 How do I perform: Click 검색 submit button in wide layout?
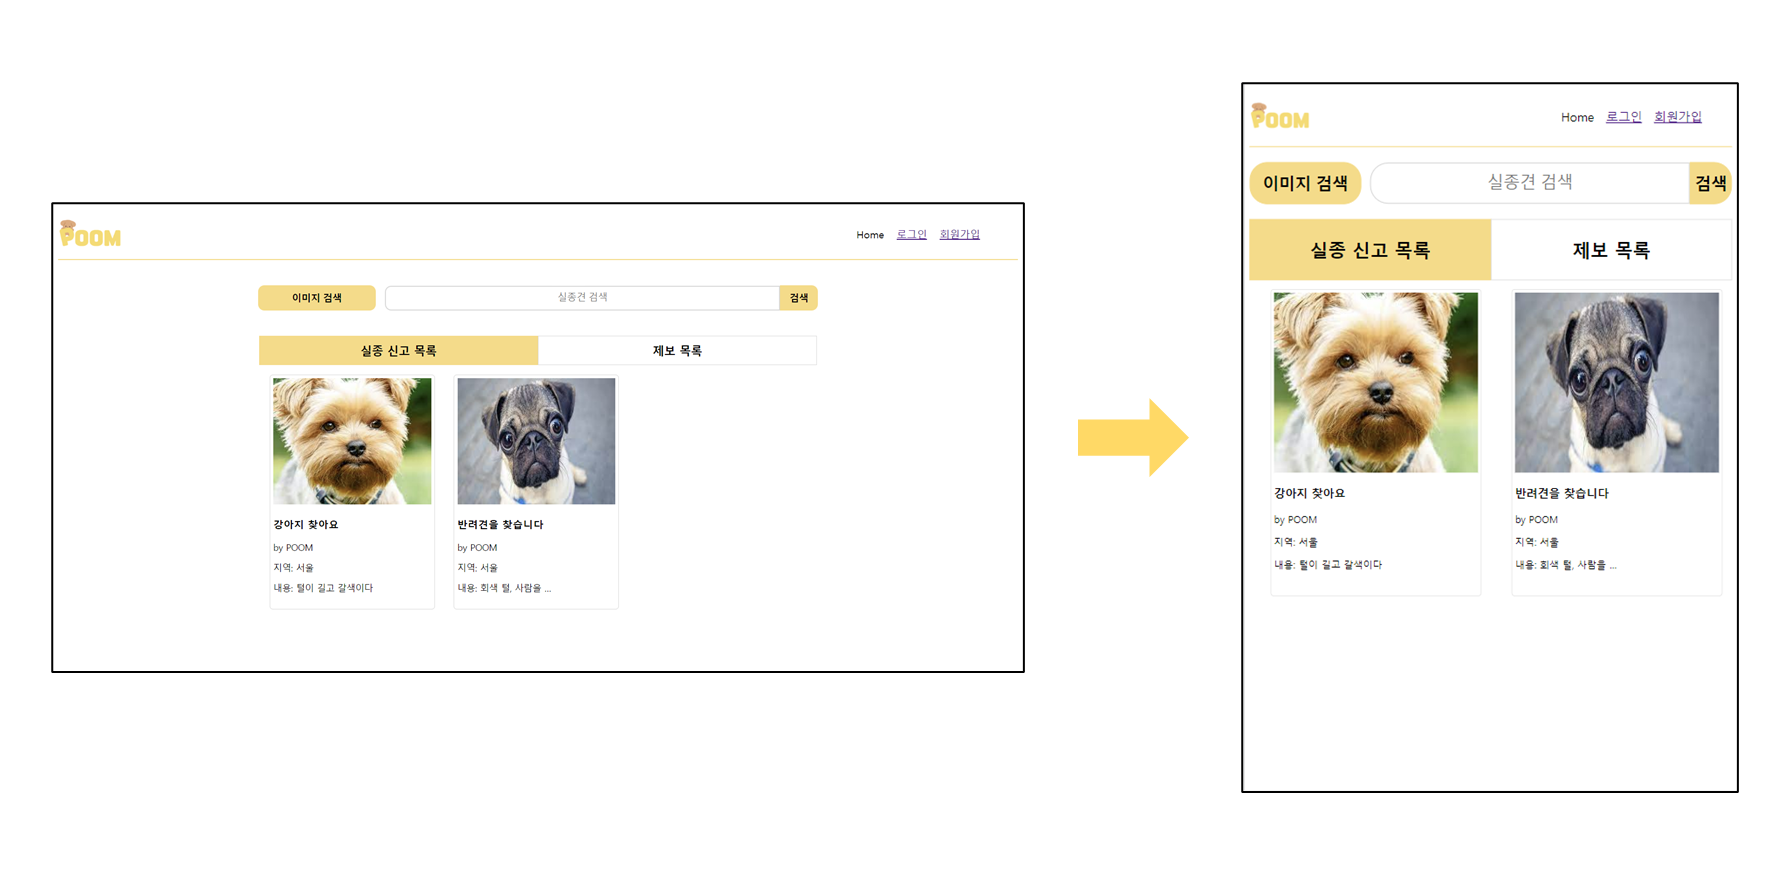point(799,298)
